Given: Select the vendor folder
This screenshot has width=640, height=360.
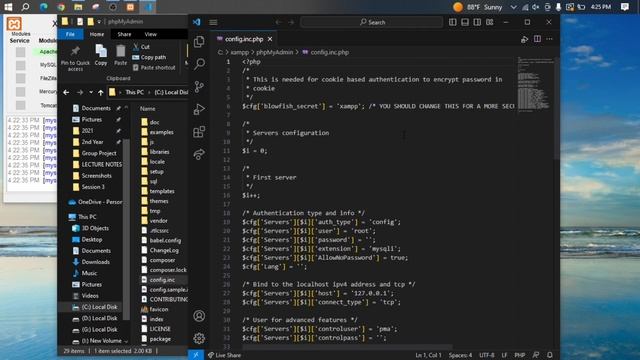Looking at the screenshot, I should tap(154, 220).
